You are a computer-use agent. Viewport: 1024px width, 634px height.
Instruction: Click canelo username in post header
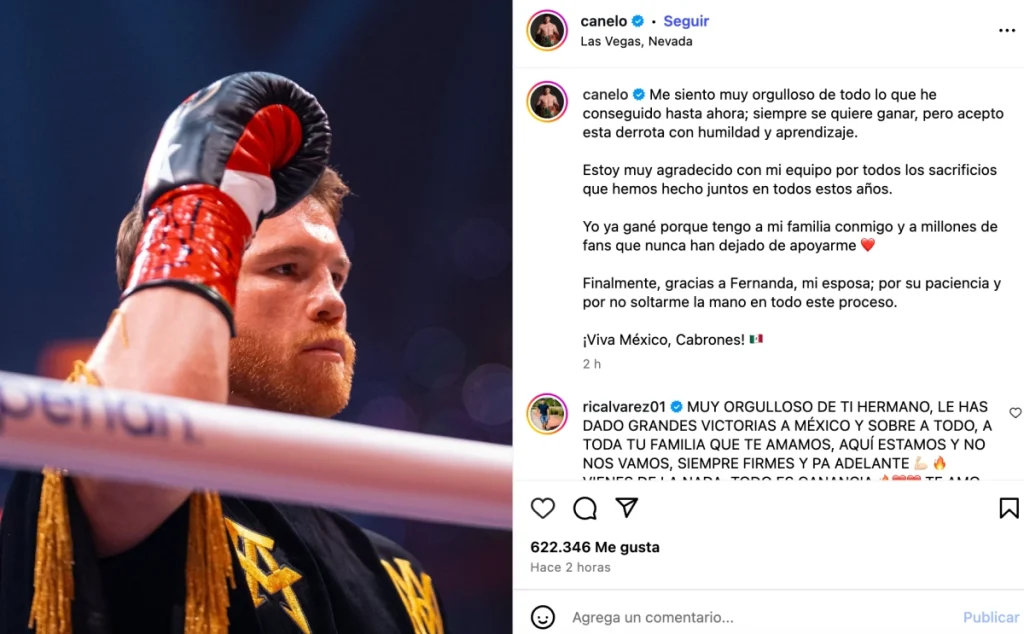click(x=603, y=21)
